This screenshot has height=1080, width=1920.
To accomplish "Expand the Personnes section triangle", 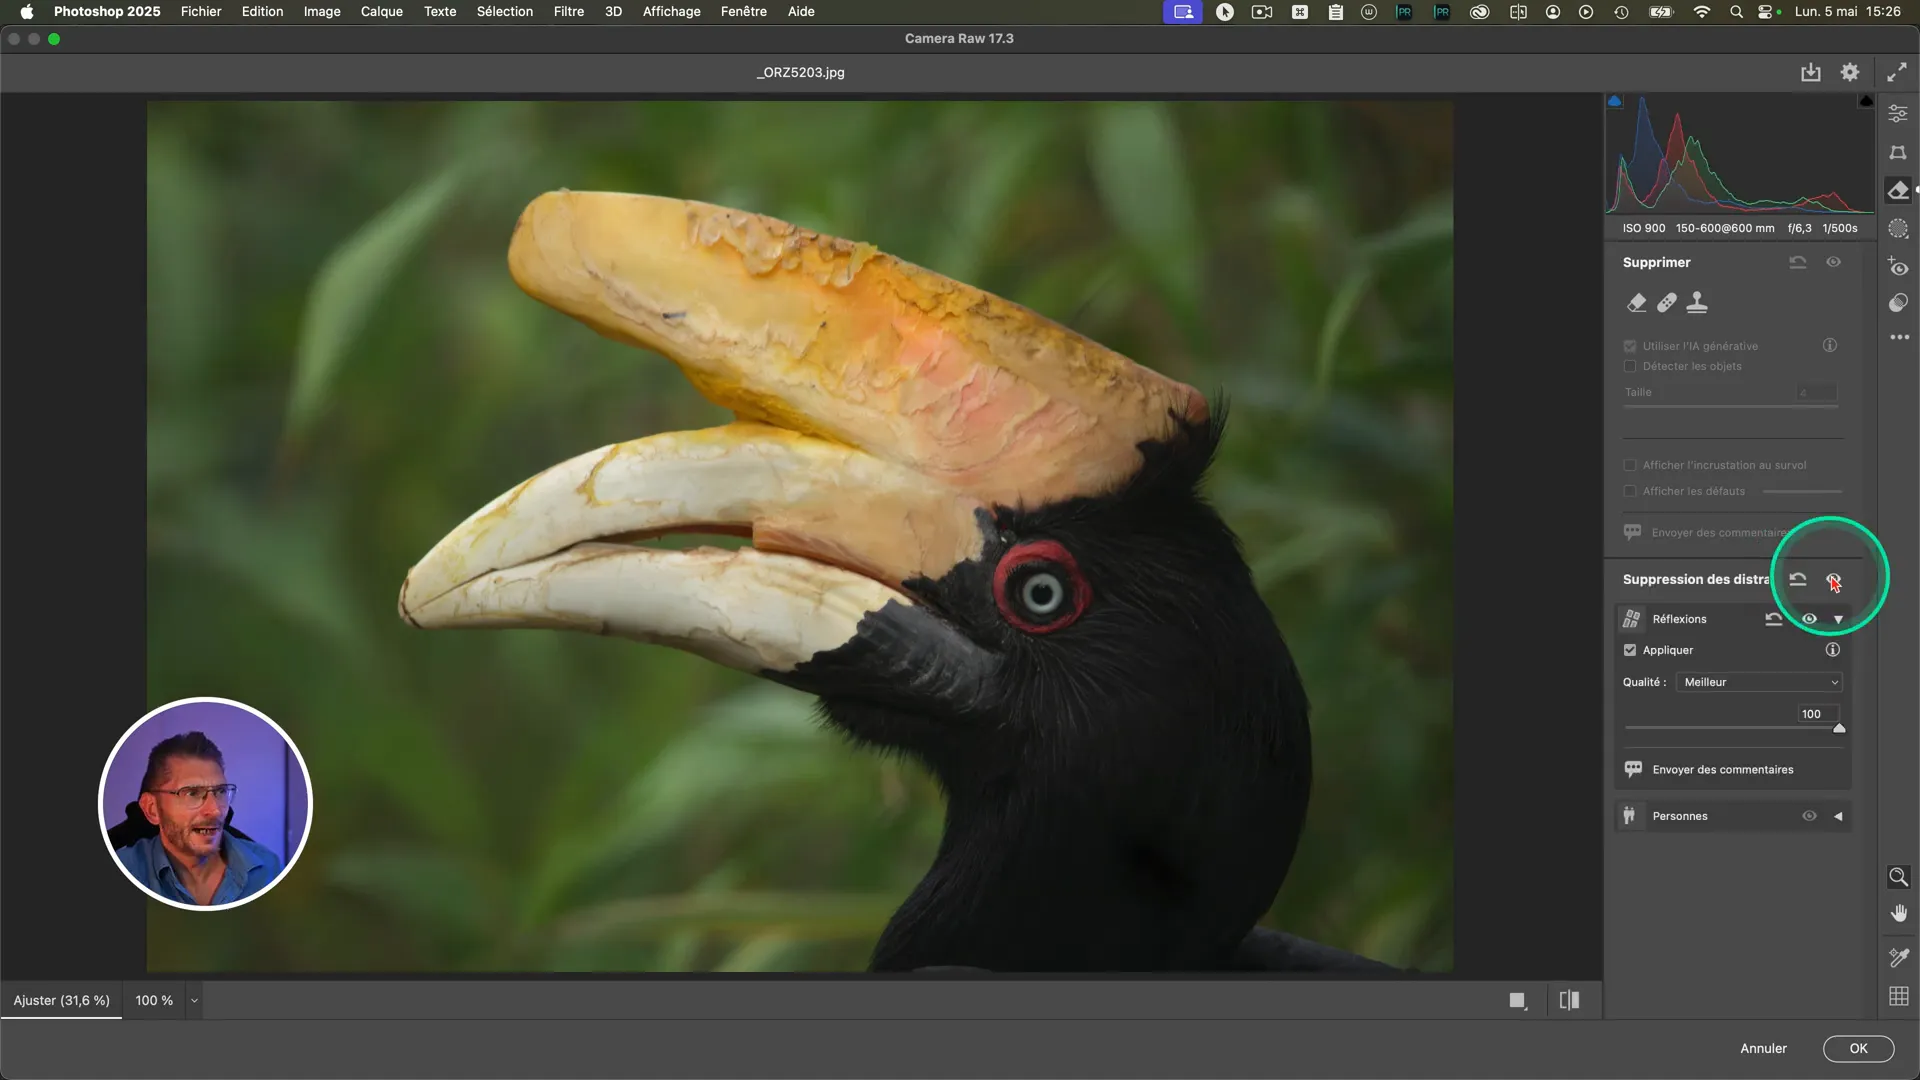I will pos(1838,816).
